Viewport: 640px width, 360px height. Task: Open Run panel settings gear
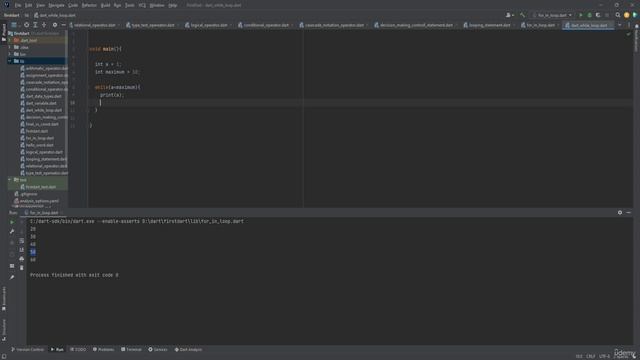coord(620,213)
